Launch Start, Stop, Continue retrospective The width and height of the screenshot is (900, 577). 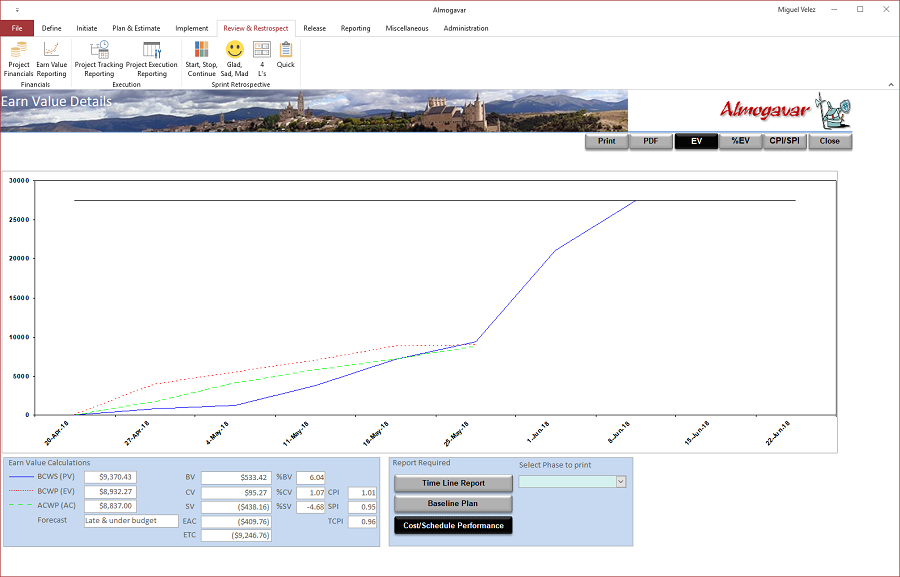[201, 59]
